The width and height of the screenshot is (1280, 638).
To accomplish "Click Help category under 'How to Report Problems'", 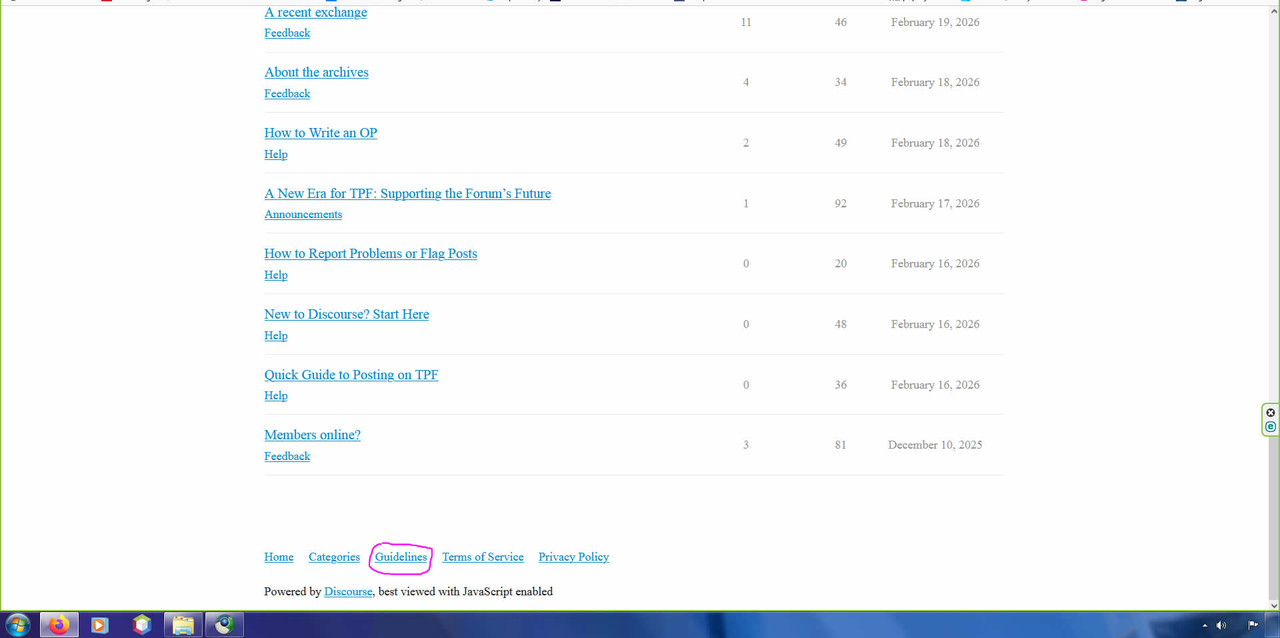I will pyautogui.click(x=276, y=275).
